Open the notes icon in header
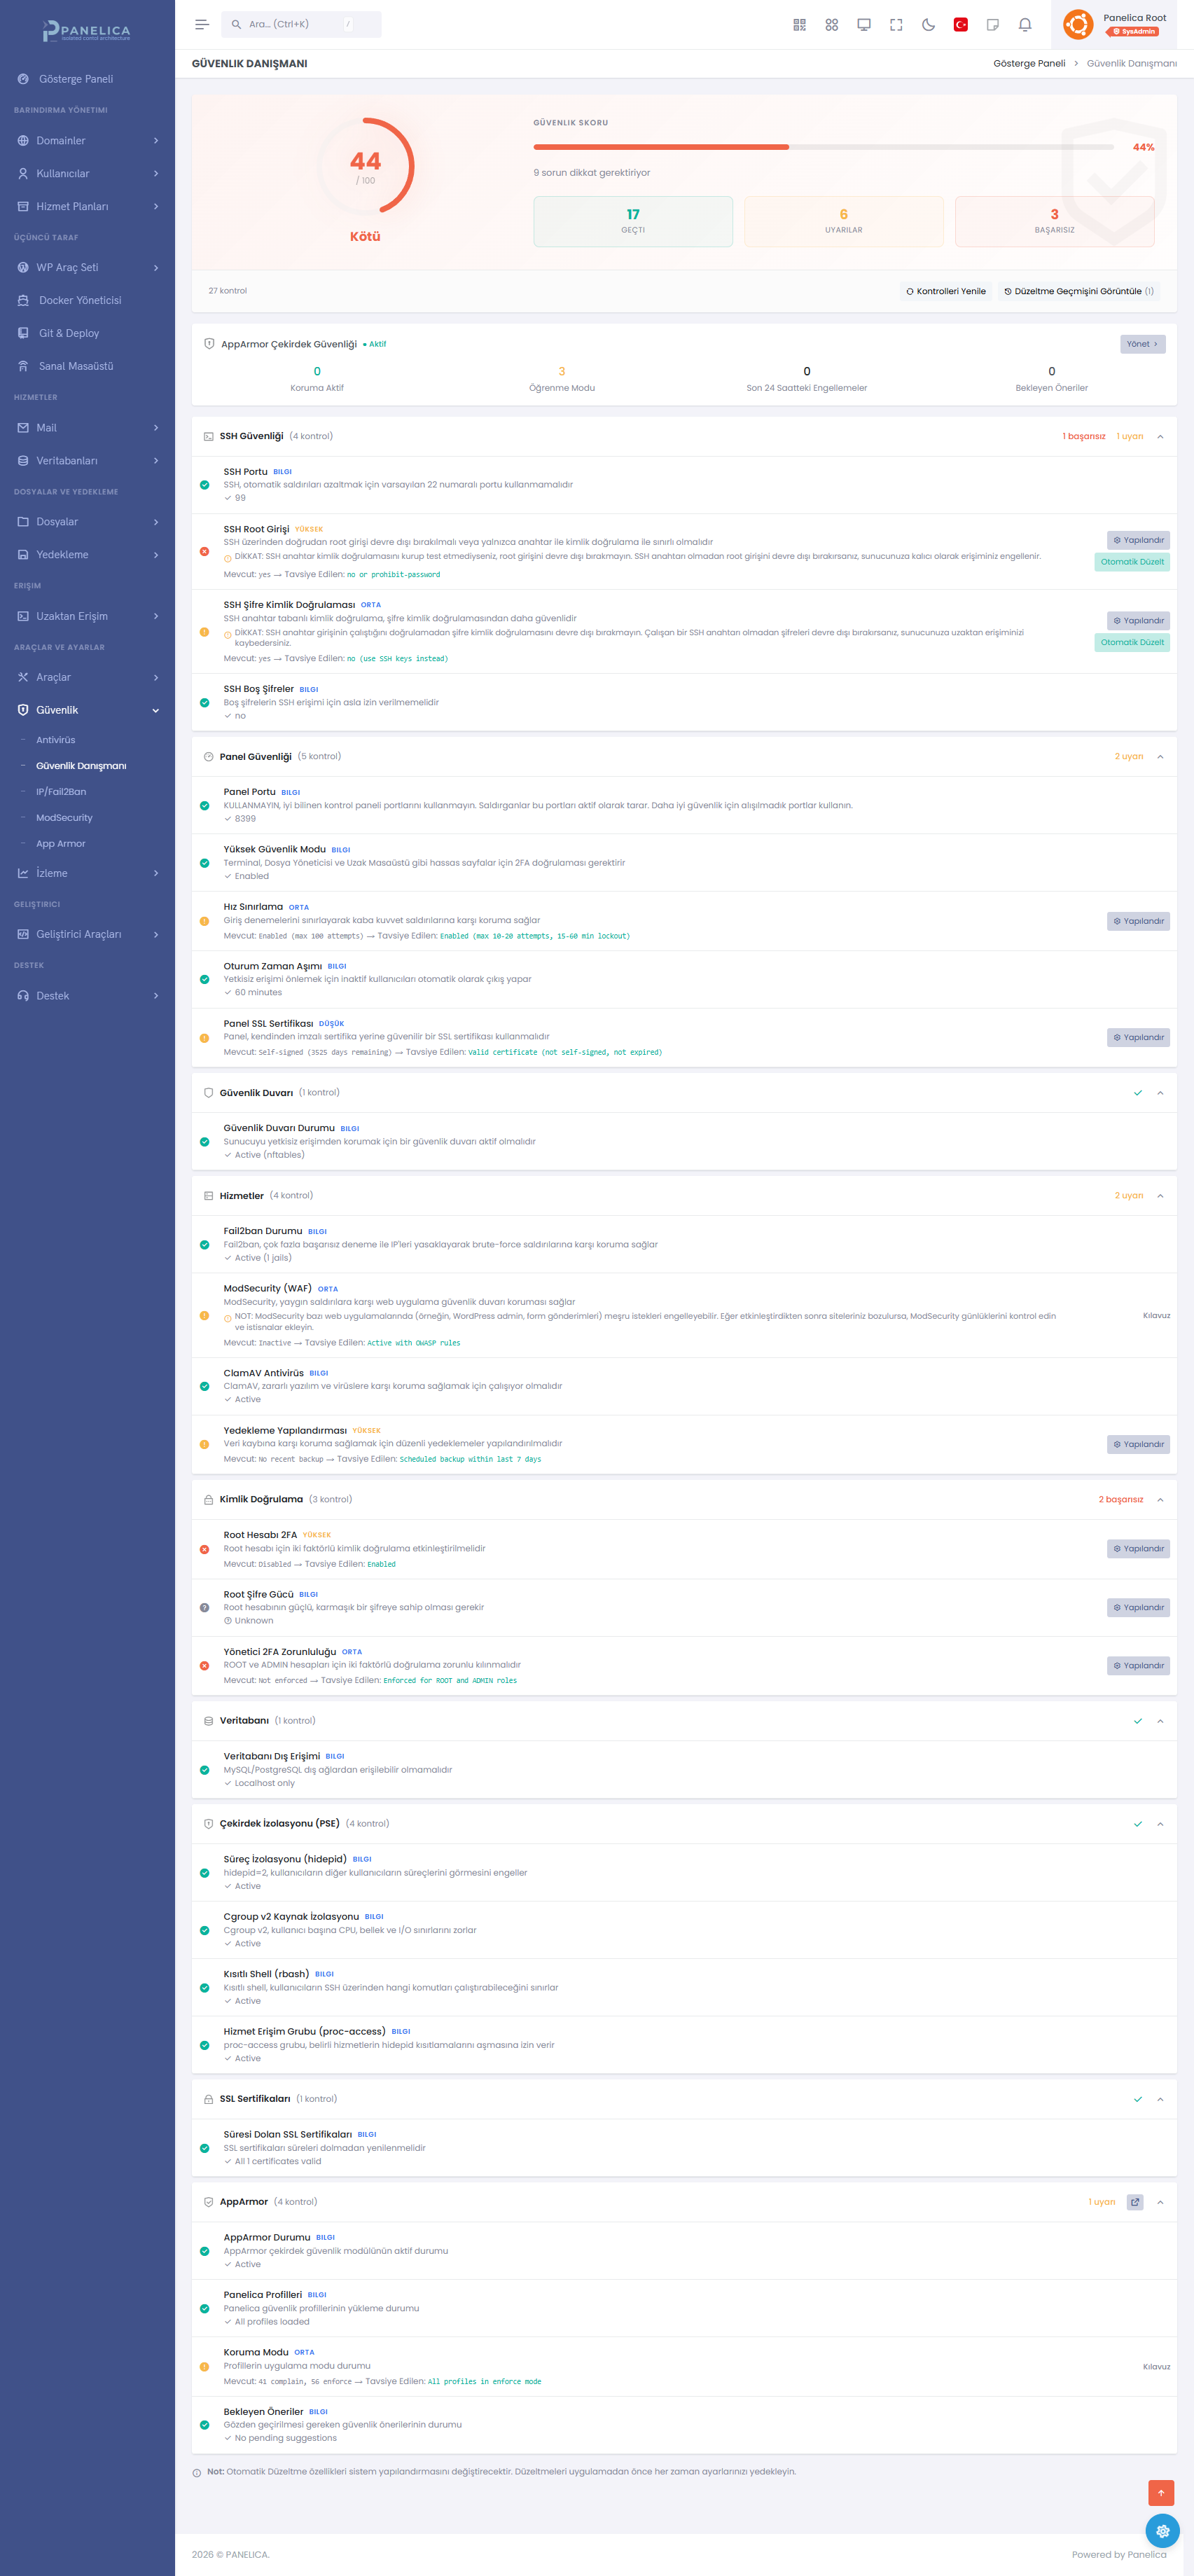The width and height of the screenshot is (1194, 2576). point(992,25)
